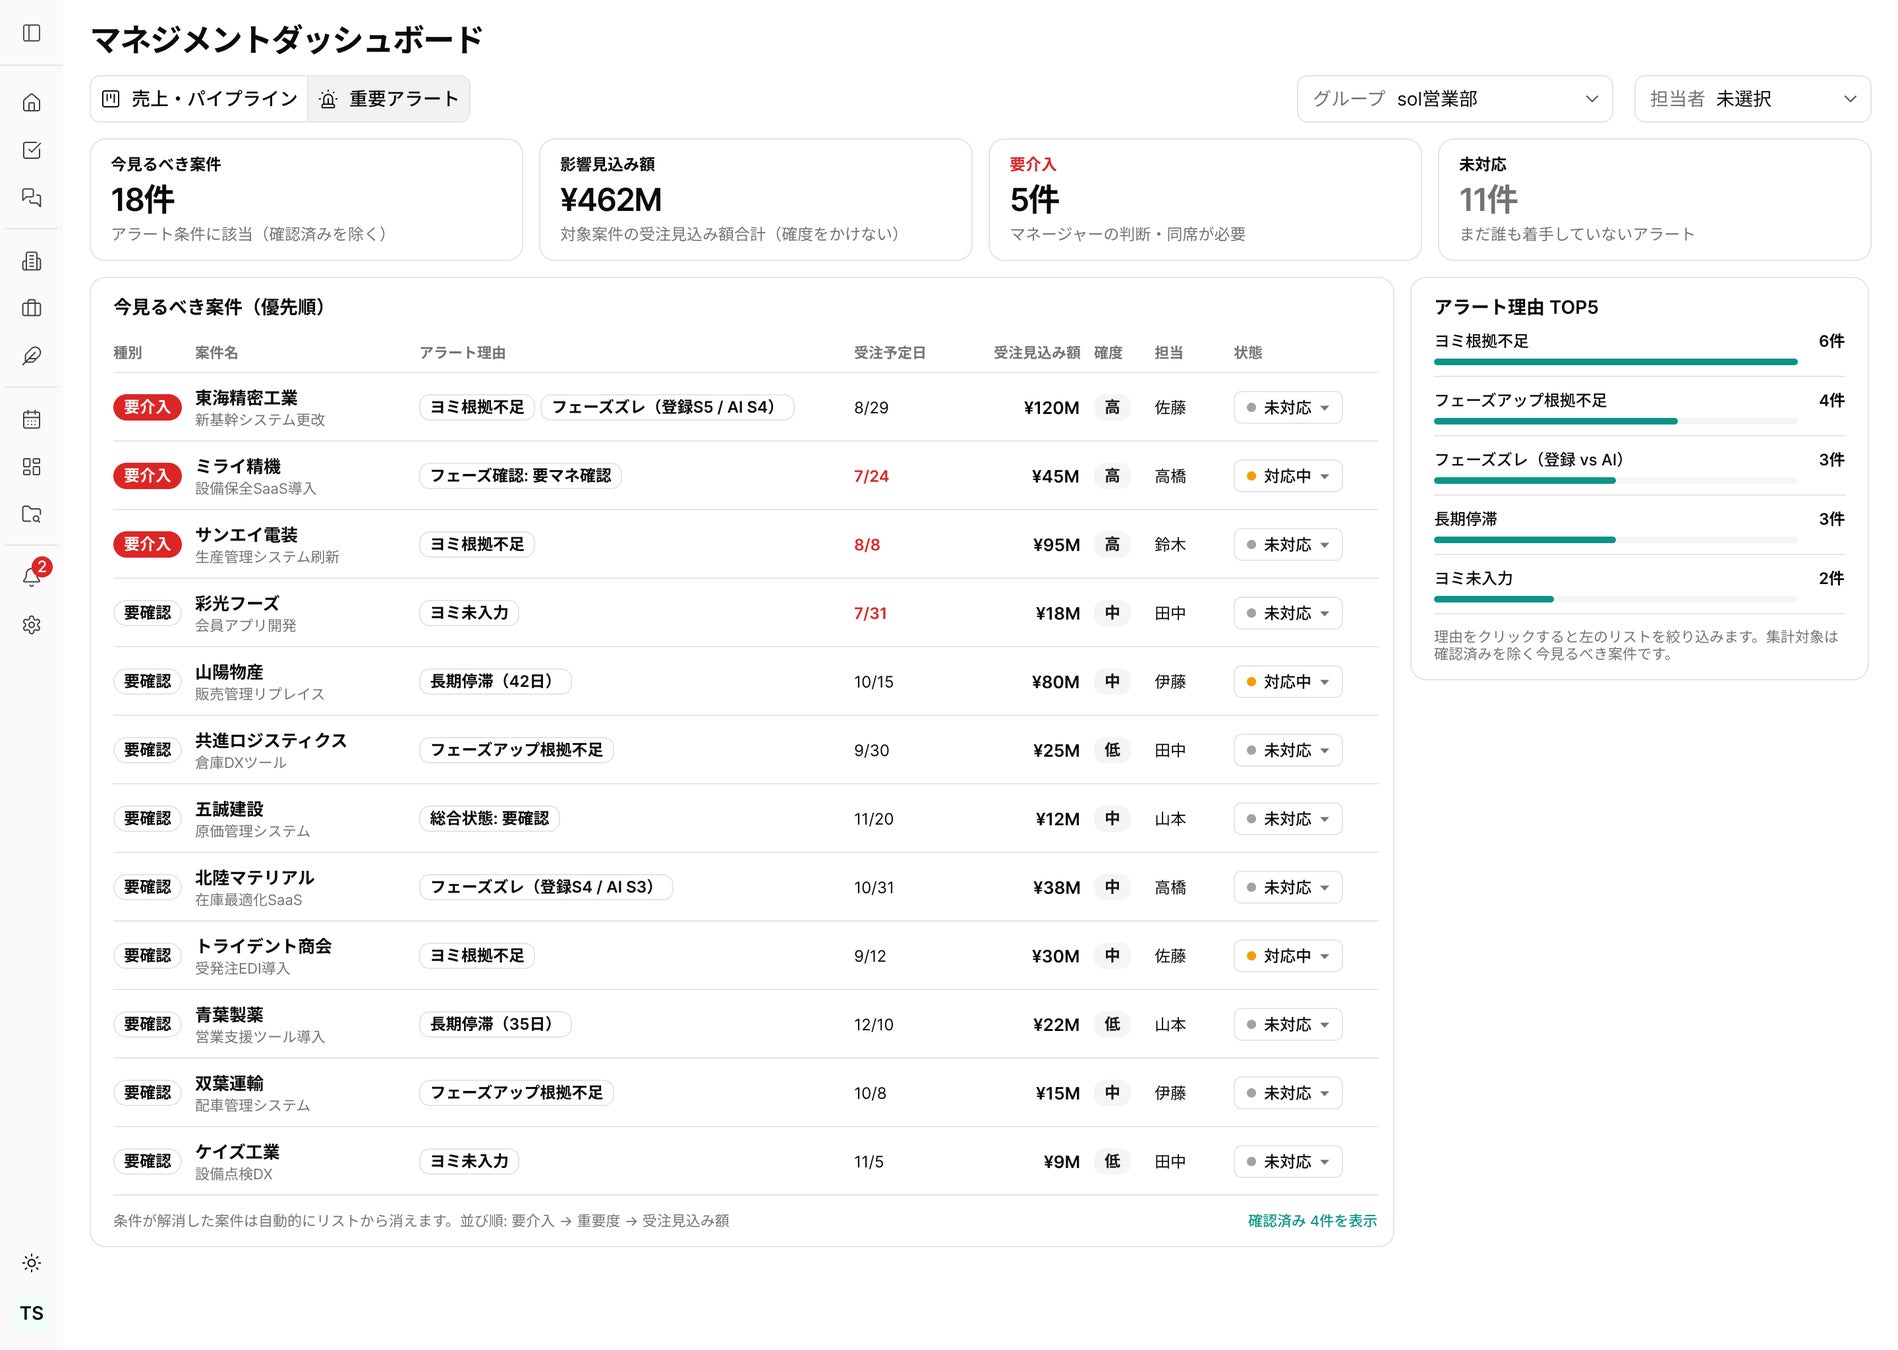This screenshot has width=1898, height=1350.
Task: Open the home icon in sidebar
Action: click(32, 102)
